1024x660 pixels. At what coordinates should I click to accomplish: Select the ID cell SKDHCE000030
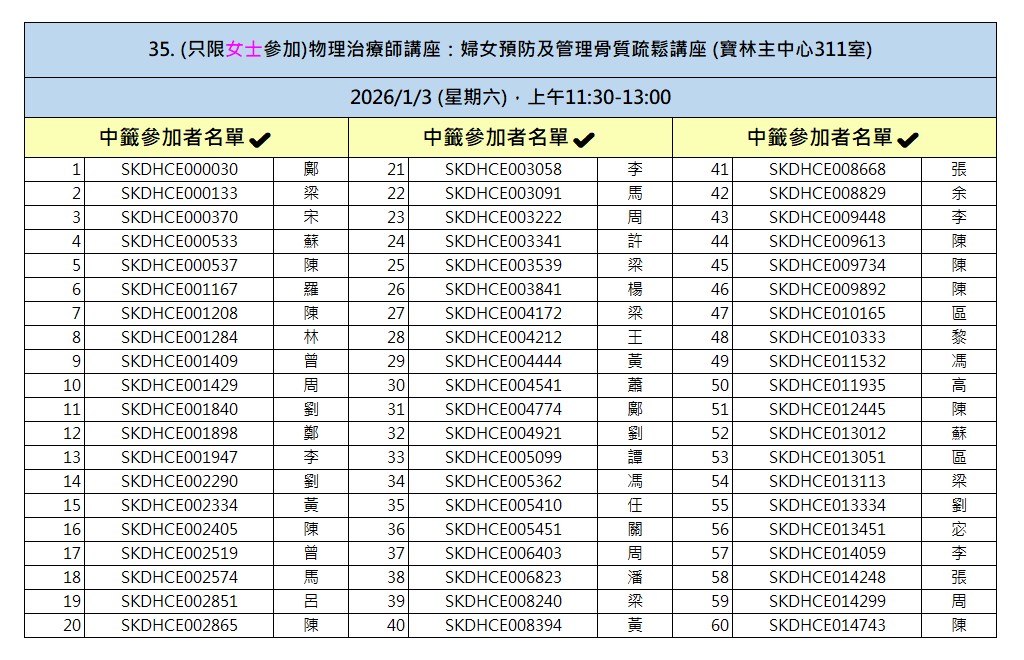[179, 169]
